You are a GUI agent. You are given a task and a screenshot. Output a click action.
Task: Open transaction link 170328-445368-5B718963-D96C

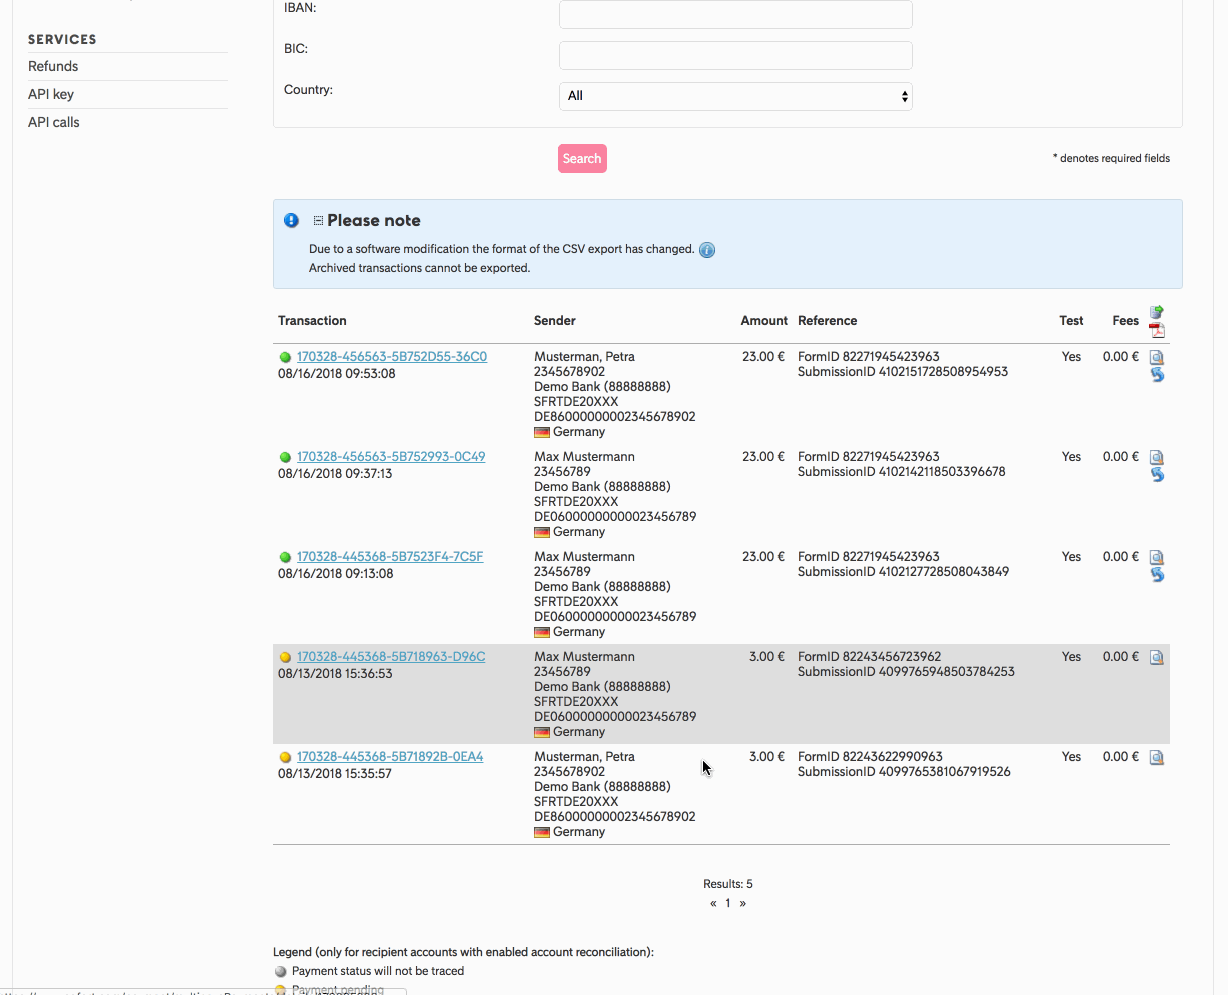(x=391, y=657)
